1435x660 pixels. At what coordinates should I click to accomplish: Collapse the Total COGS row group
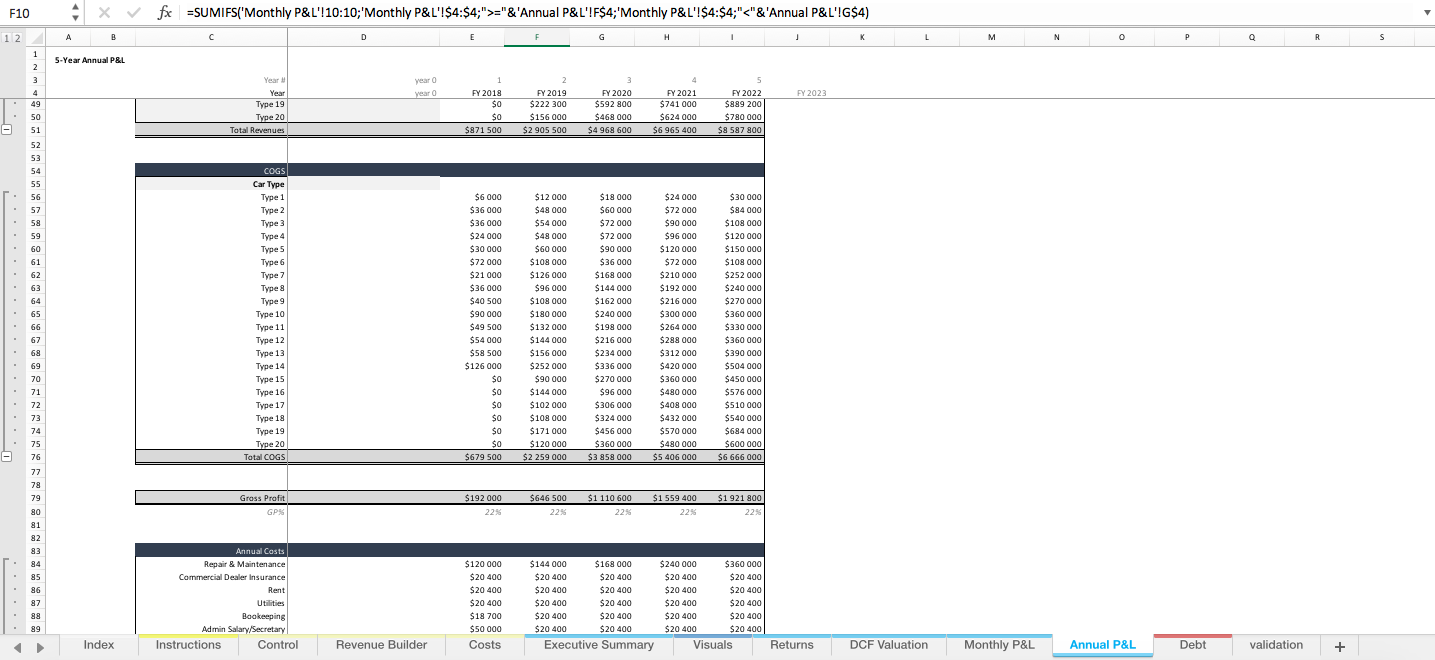(8, 457)
